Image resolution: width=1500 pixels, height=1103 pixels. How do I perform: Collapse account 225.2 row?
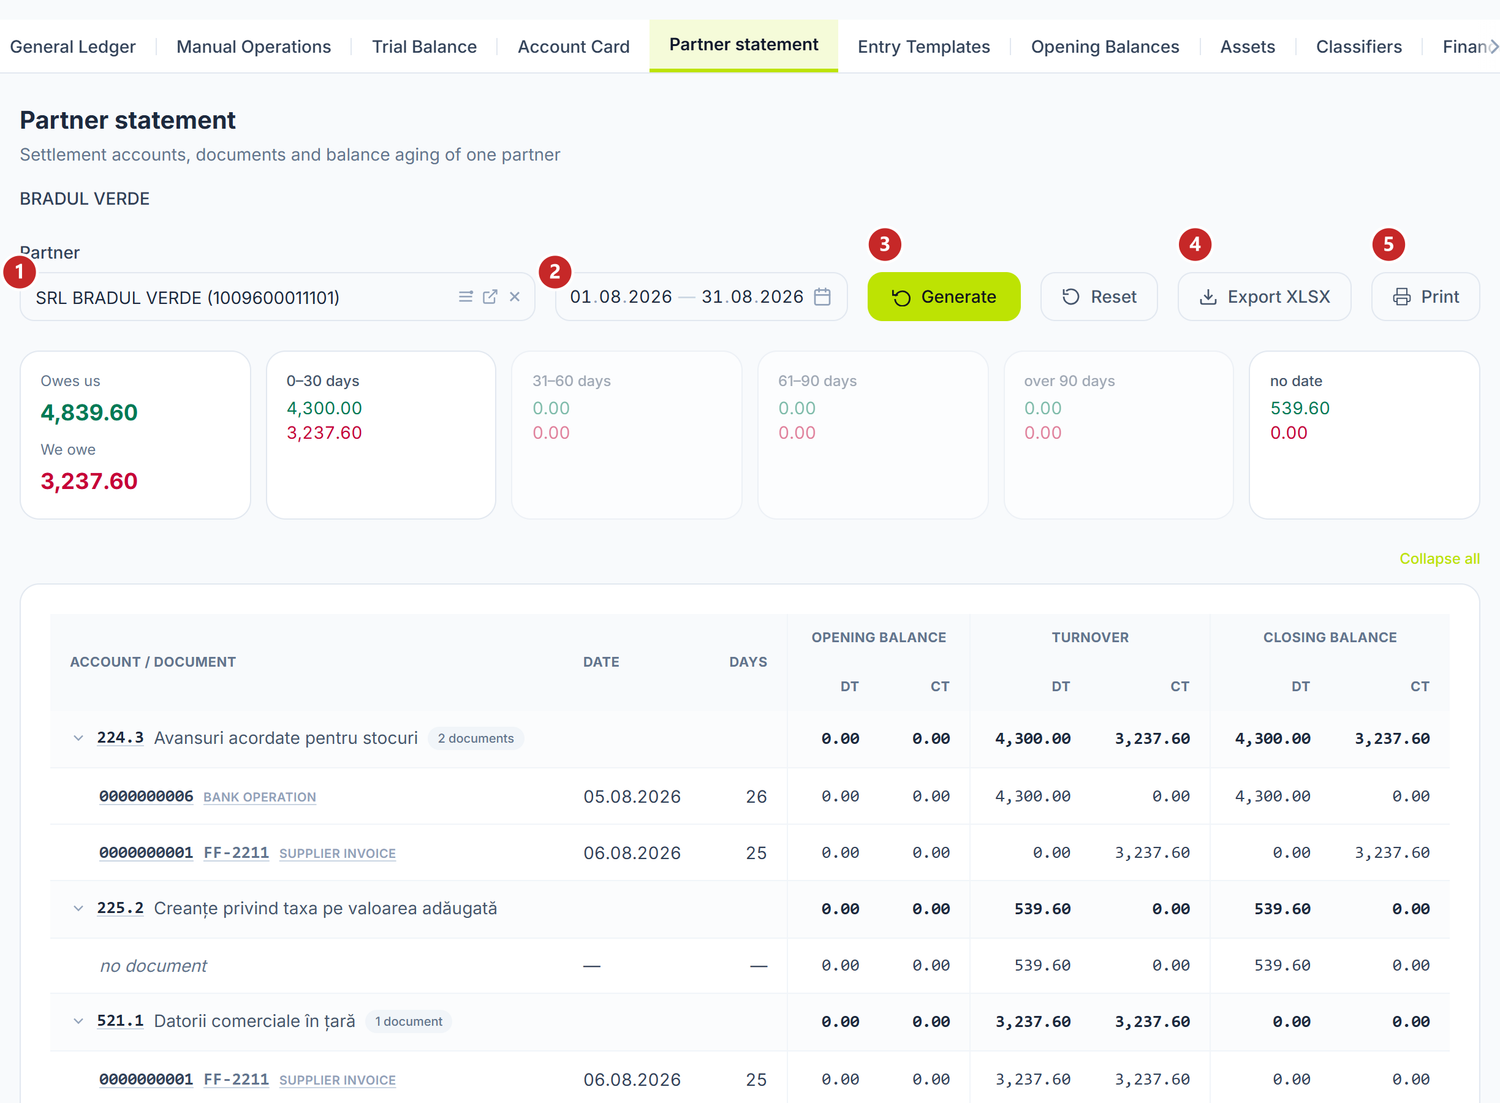point(78,909)
